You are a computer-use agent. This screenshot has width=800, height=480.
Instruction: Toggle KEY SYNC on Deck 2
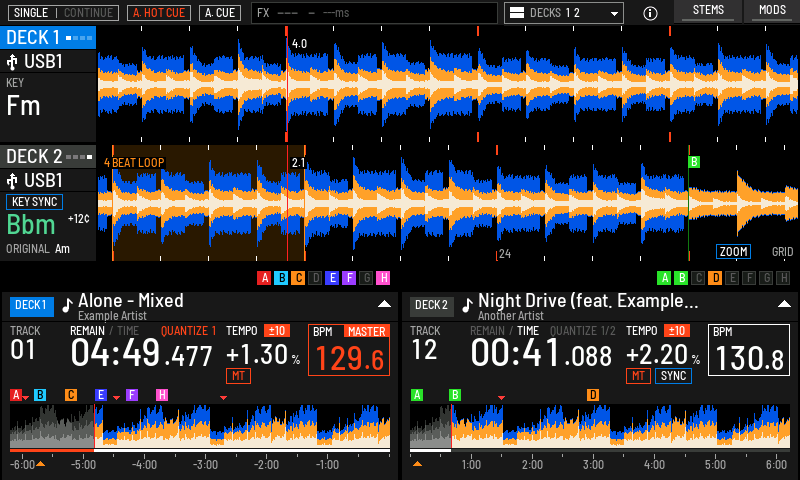point(34,202)
